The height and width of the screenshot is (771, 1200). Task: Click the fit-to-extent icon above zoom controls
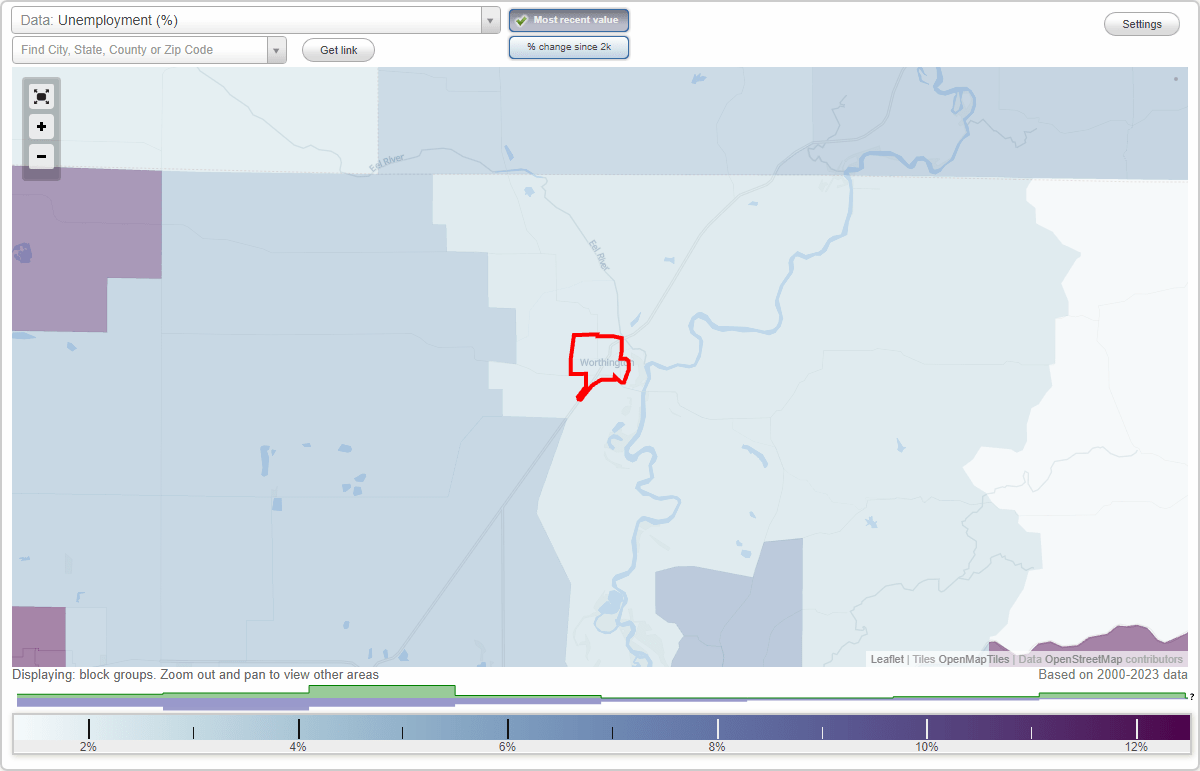click(x=41, y=96)
